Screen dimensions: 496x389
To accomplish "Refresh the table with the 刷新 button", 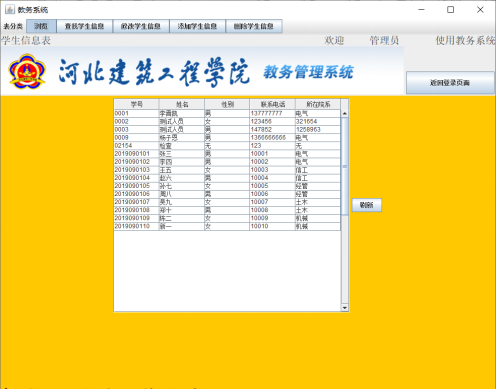I will pyautogui.click(x=367, y=205).
